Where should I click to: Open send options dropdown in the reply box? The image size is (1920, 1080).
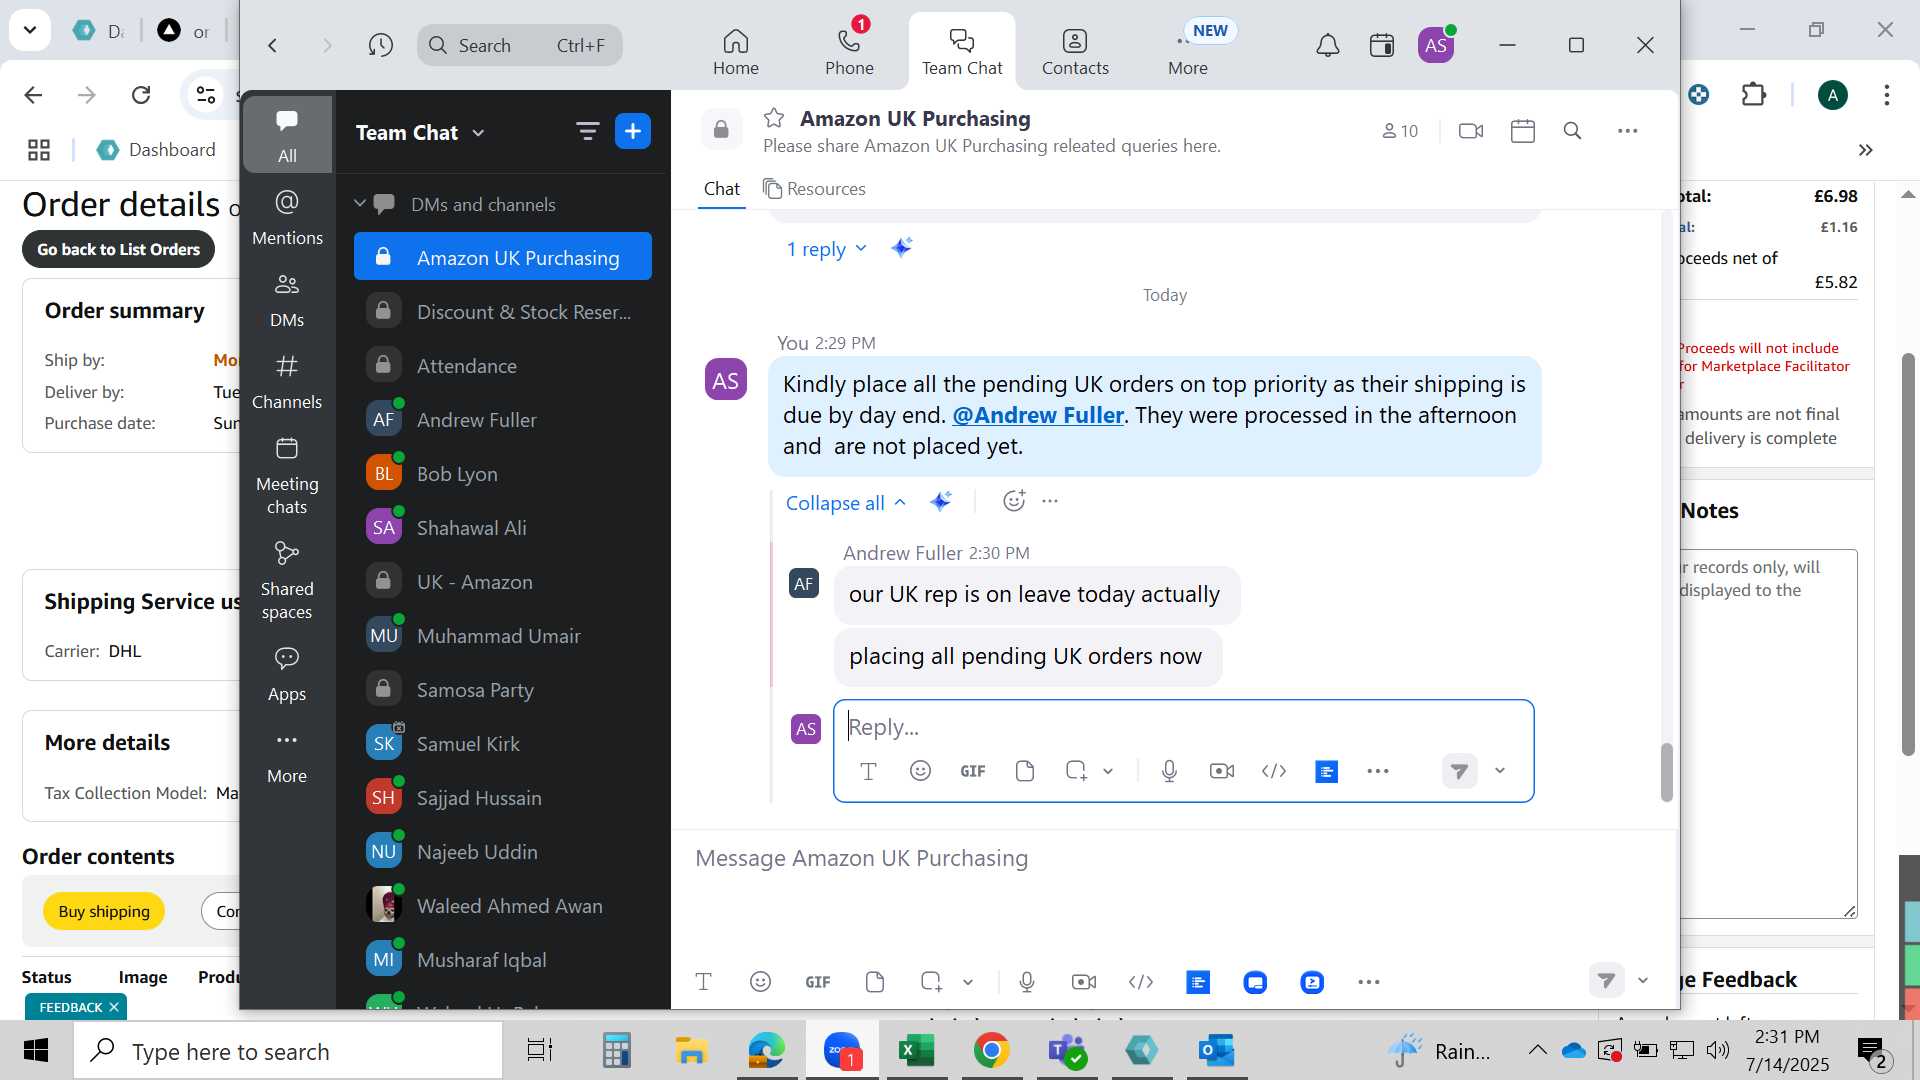(1499, 770)
